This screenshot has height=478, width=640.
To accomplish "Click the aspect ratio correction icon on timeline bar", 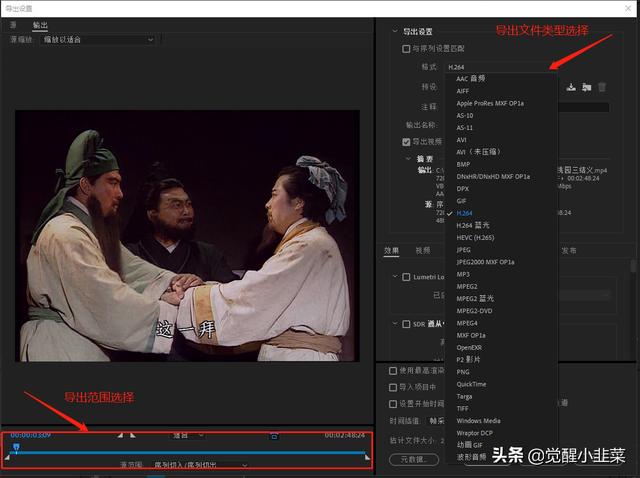I will coord(274,436).
